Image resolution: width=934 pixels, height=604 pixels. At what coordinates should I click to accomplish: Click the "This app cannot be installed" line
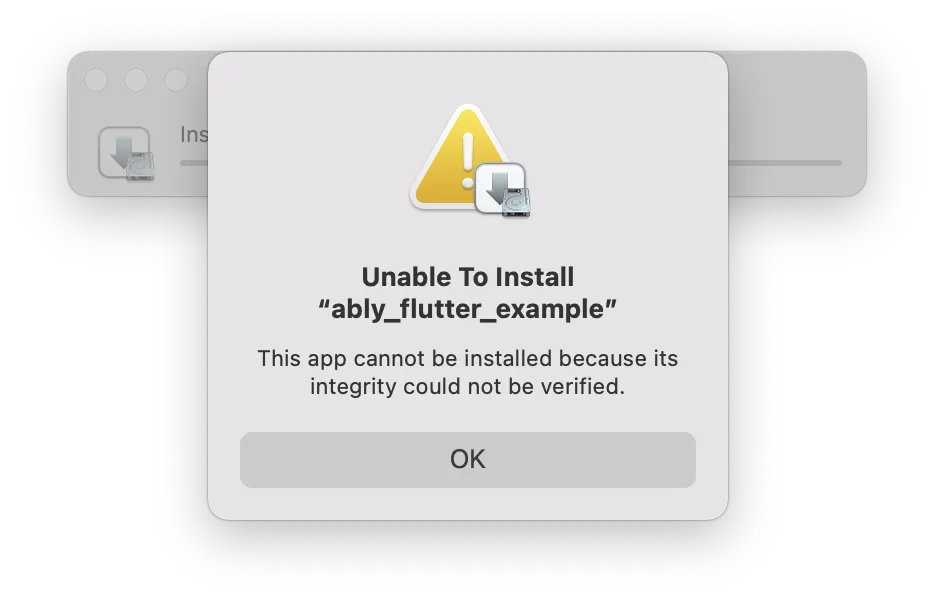[468, 359]
